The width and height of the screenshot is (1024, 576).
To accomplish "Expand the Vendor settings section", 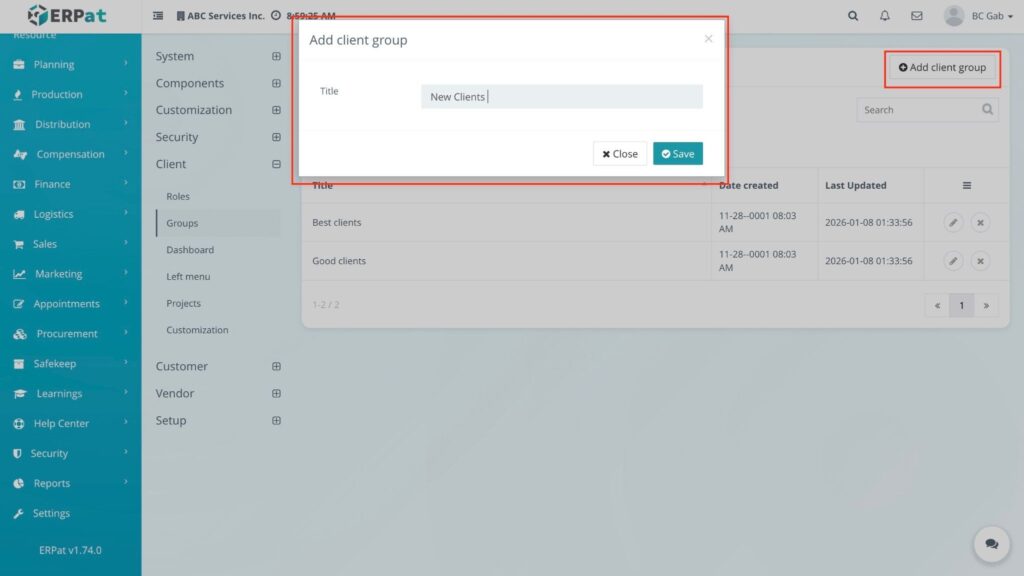I will 276,394.
